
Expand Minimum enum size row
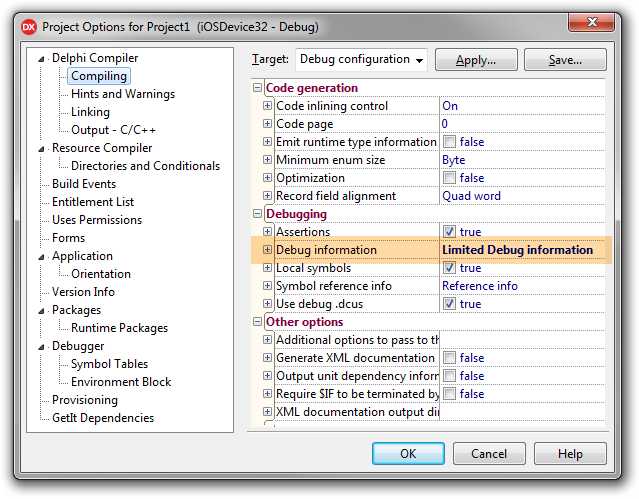pos(267,159)
